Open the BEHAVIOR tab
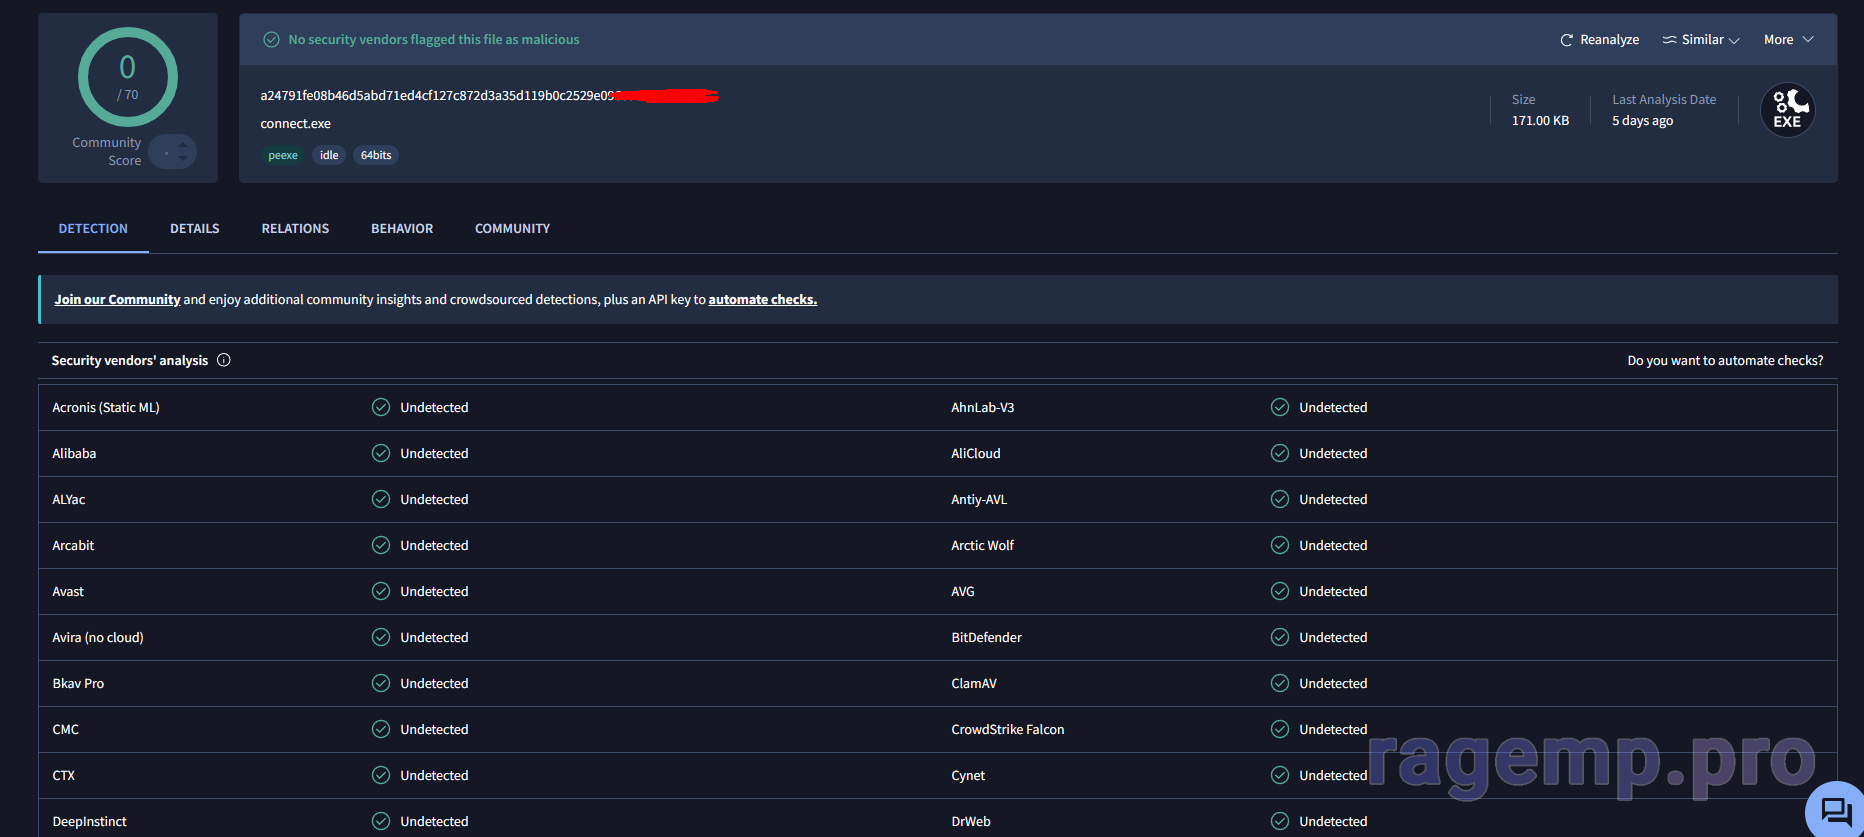The image size is (1864, 837). click(402, 229)
